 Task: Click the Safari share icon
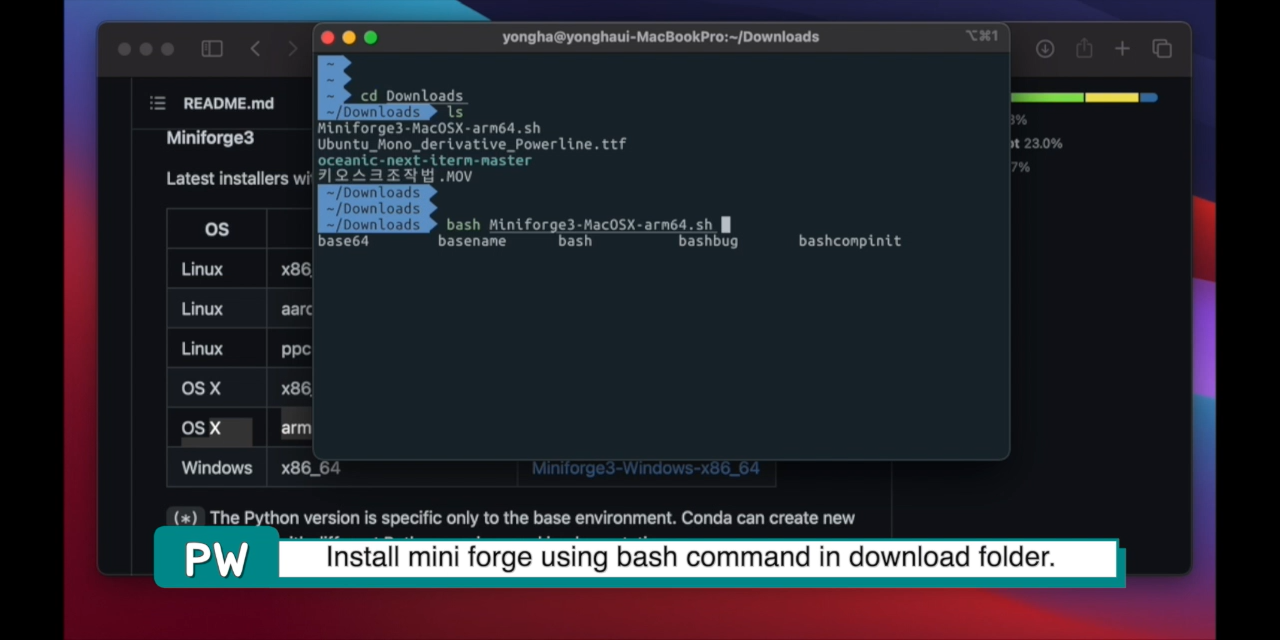1084,49
